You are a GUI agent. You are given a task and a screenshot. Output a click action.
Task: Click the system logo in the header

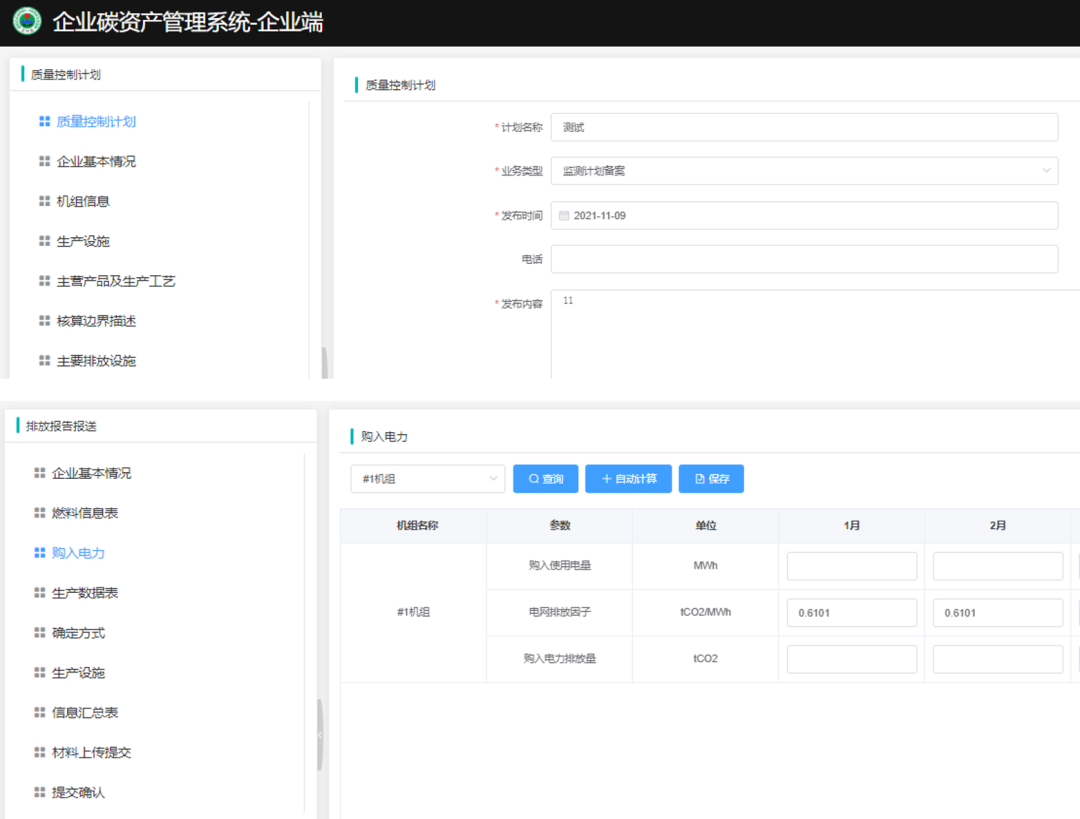tap(27, 21)
